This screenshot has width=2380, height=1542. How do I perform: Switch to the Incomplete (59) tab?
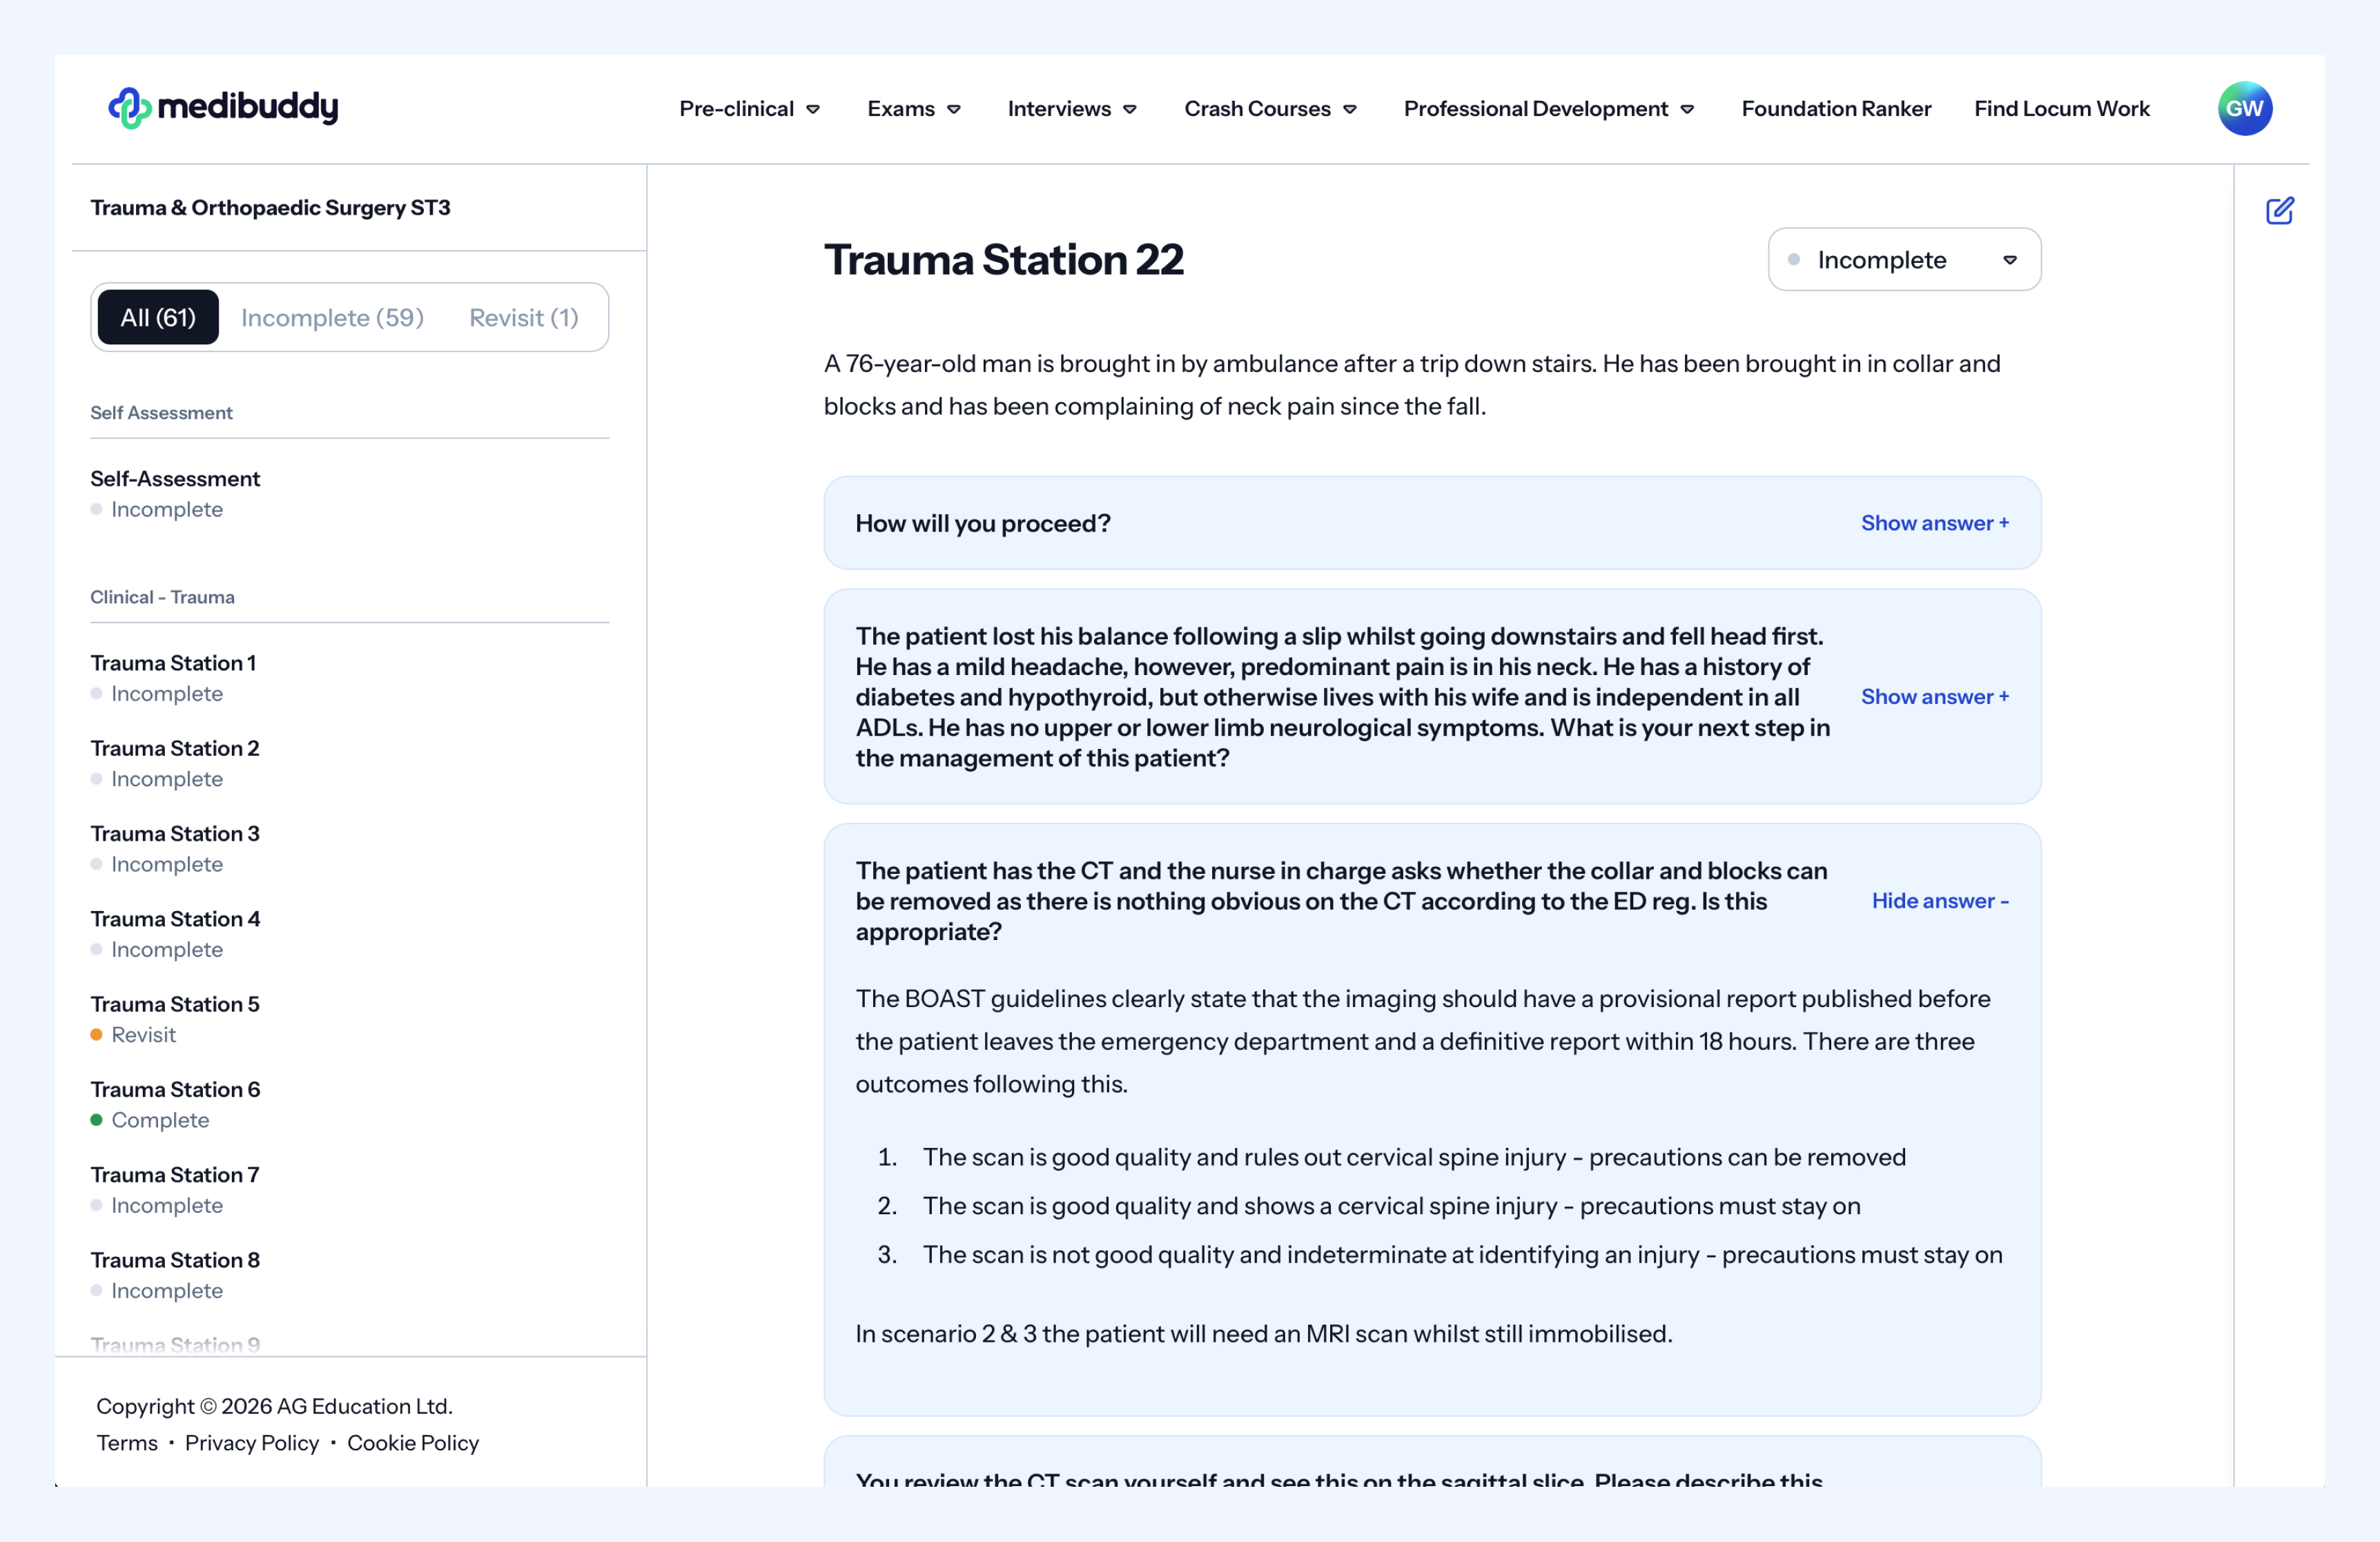pos(332,318)
